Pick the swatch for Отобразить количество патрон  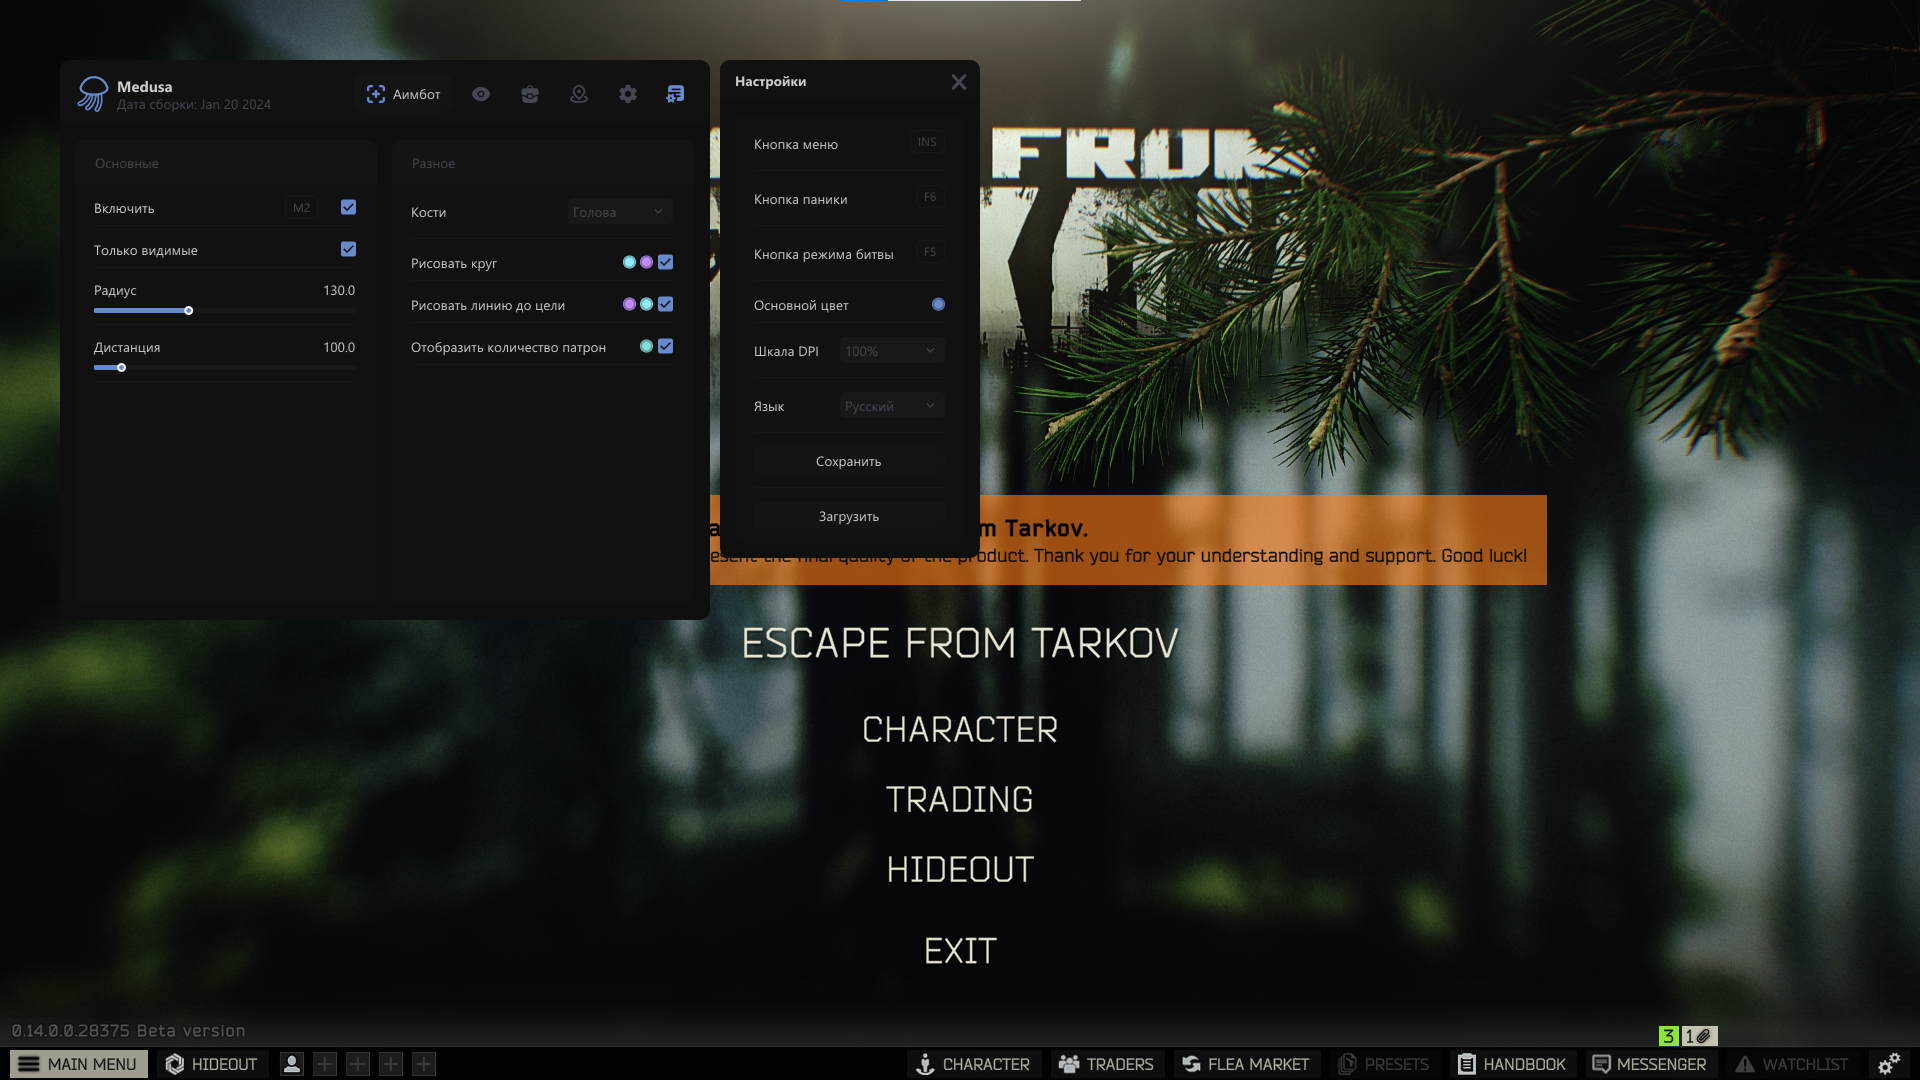pyautogui.click(x=646, y=346)
